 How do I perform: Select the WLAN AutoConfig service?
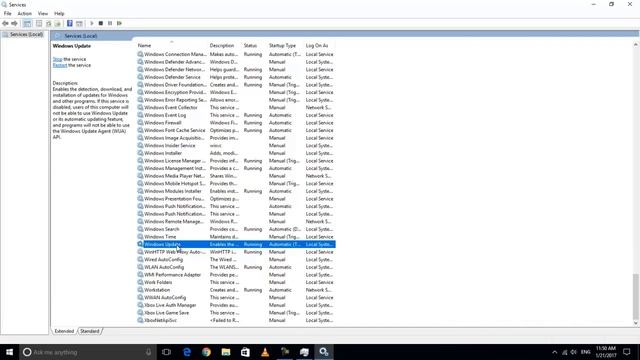point(236,267)
